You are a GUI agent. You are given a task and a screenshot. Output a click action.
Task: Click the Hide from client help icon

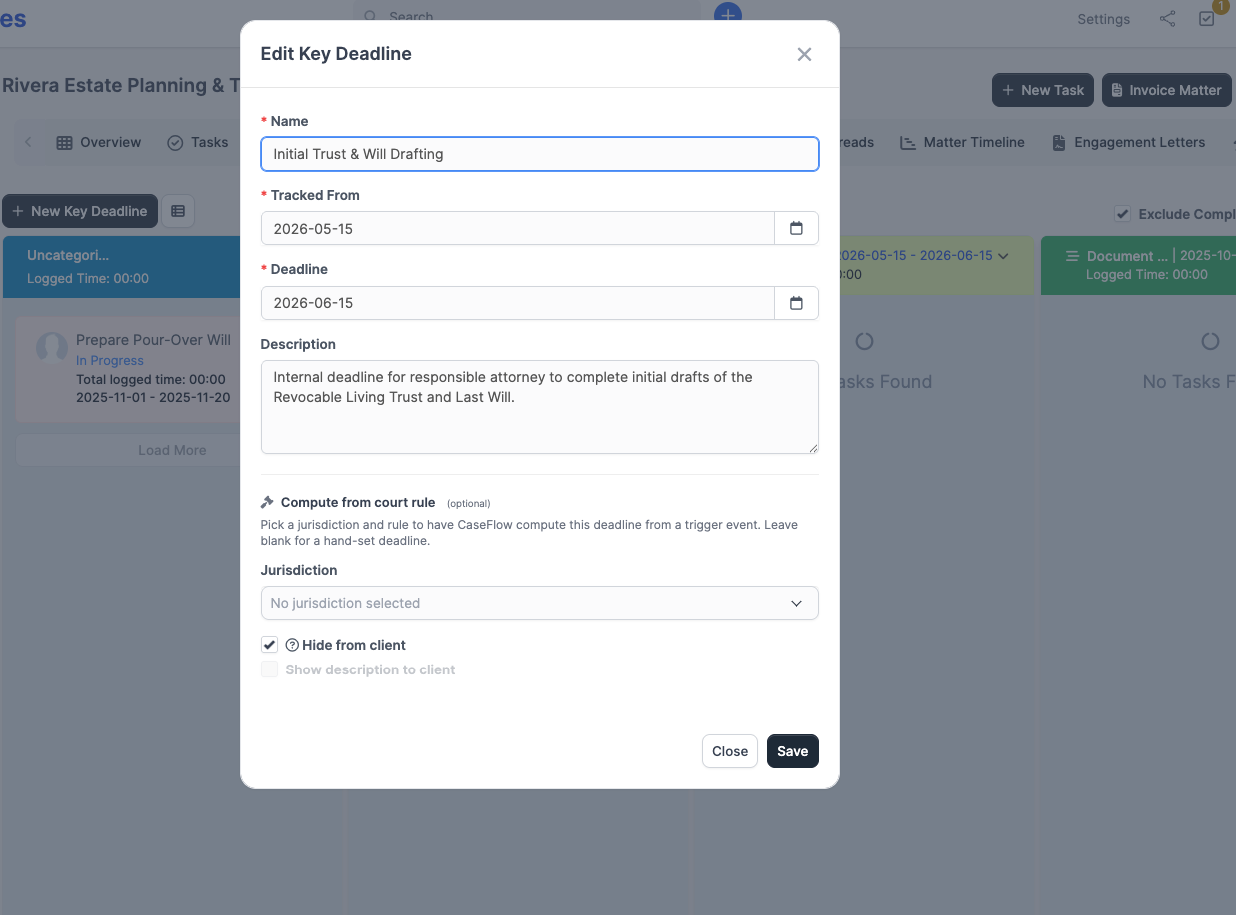[292, 645]
